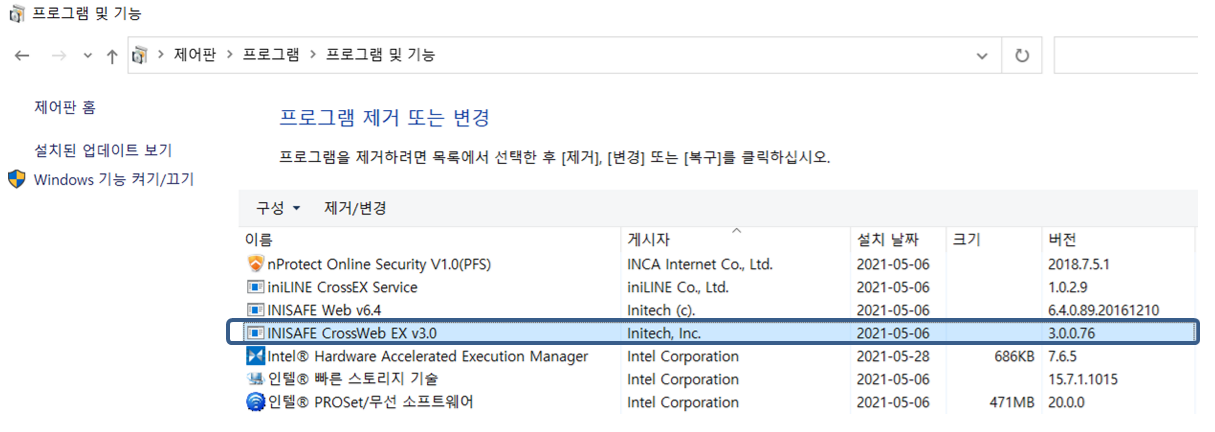Viewport: 1215px width, 432px height.
Task: Click the control panel icon in address bar
Action: 141,55
